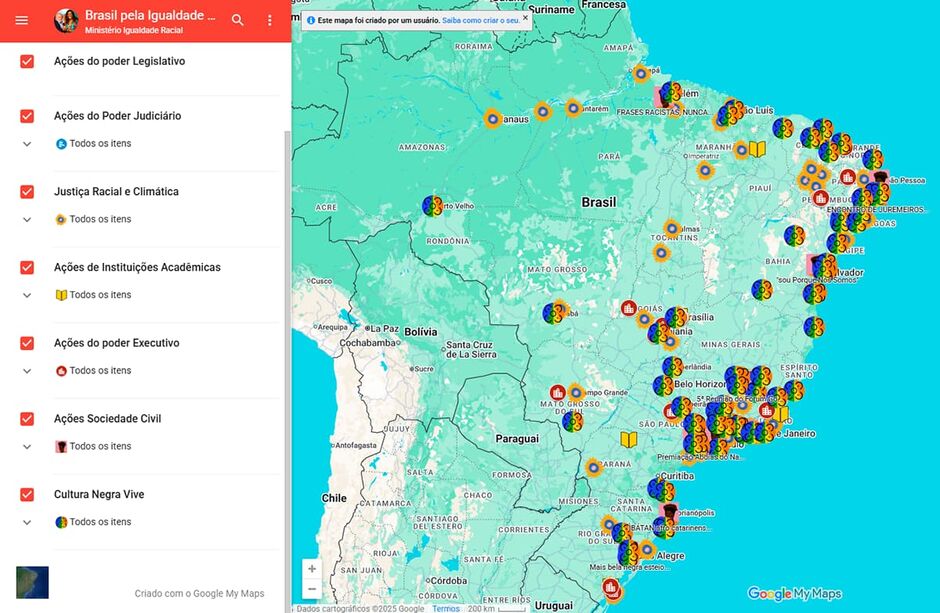This screenshot has width=940, height=613.
Task: Click the zoom out minus button
Action: coord(312,589)
